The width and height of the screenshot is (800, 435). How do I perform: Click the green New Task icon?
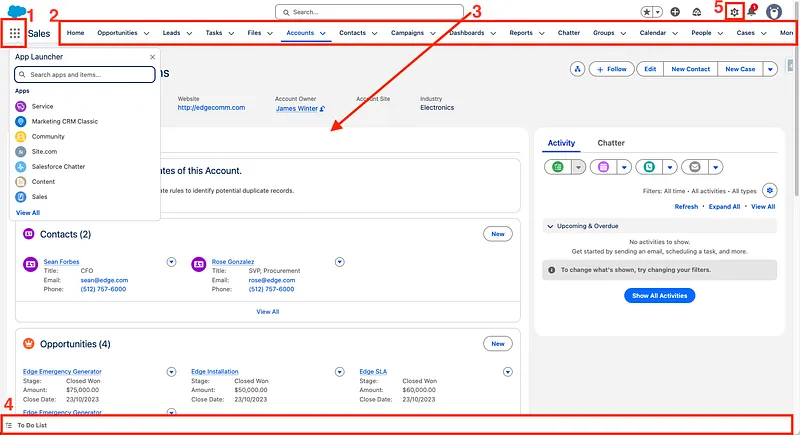(558, 167)
